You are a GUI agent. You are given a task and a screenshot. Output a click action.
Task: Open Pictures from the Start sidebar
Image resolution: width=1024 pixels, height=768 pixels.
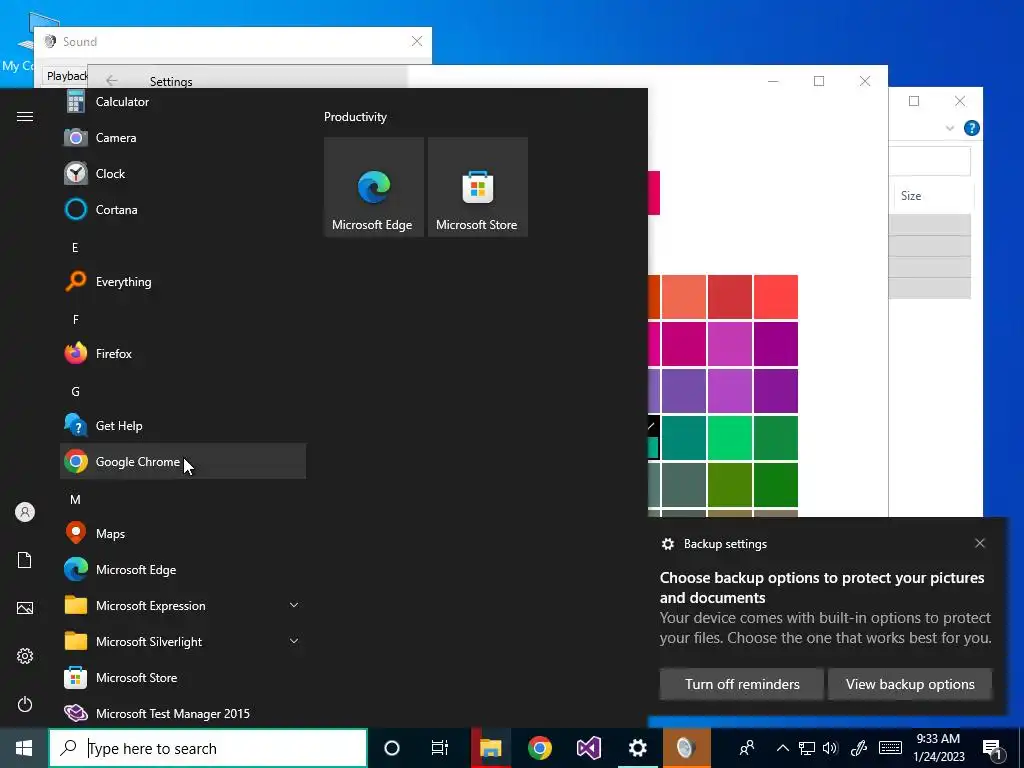tap(25, 608)
